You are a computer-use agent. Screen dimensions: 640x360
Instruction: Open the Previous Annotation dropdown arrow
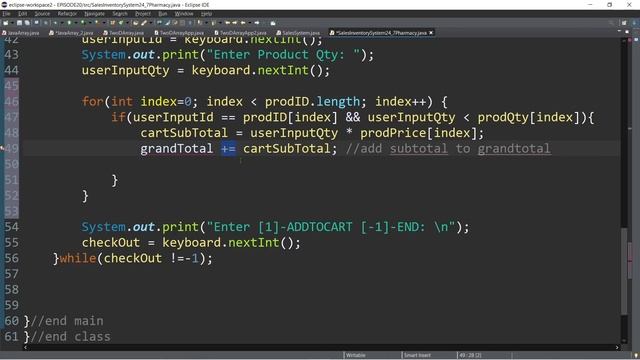point(220,23)
